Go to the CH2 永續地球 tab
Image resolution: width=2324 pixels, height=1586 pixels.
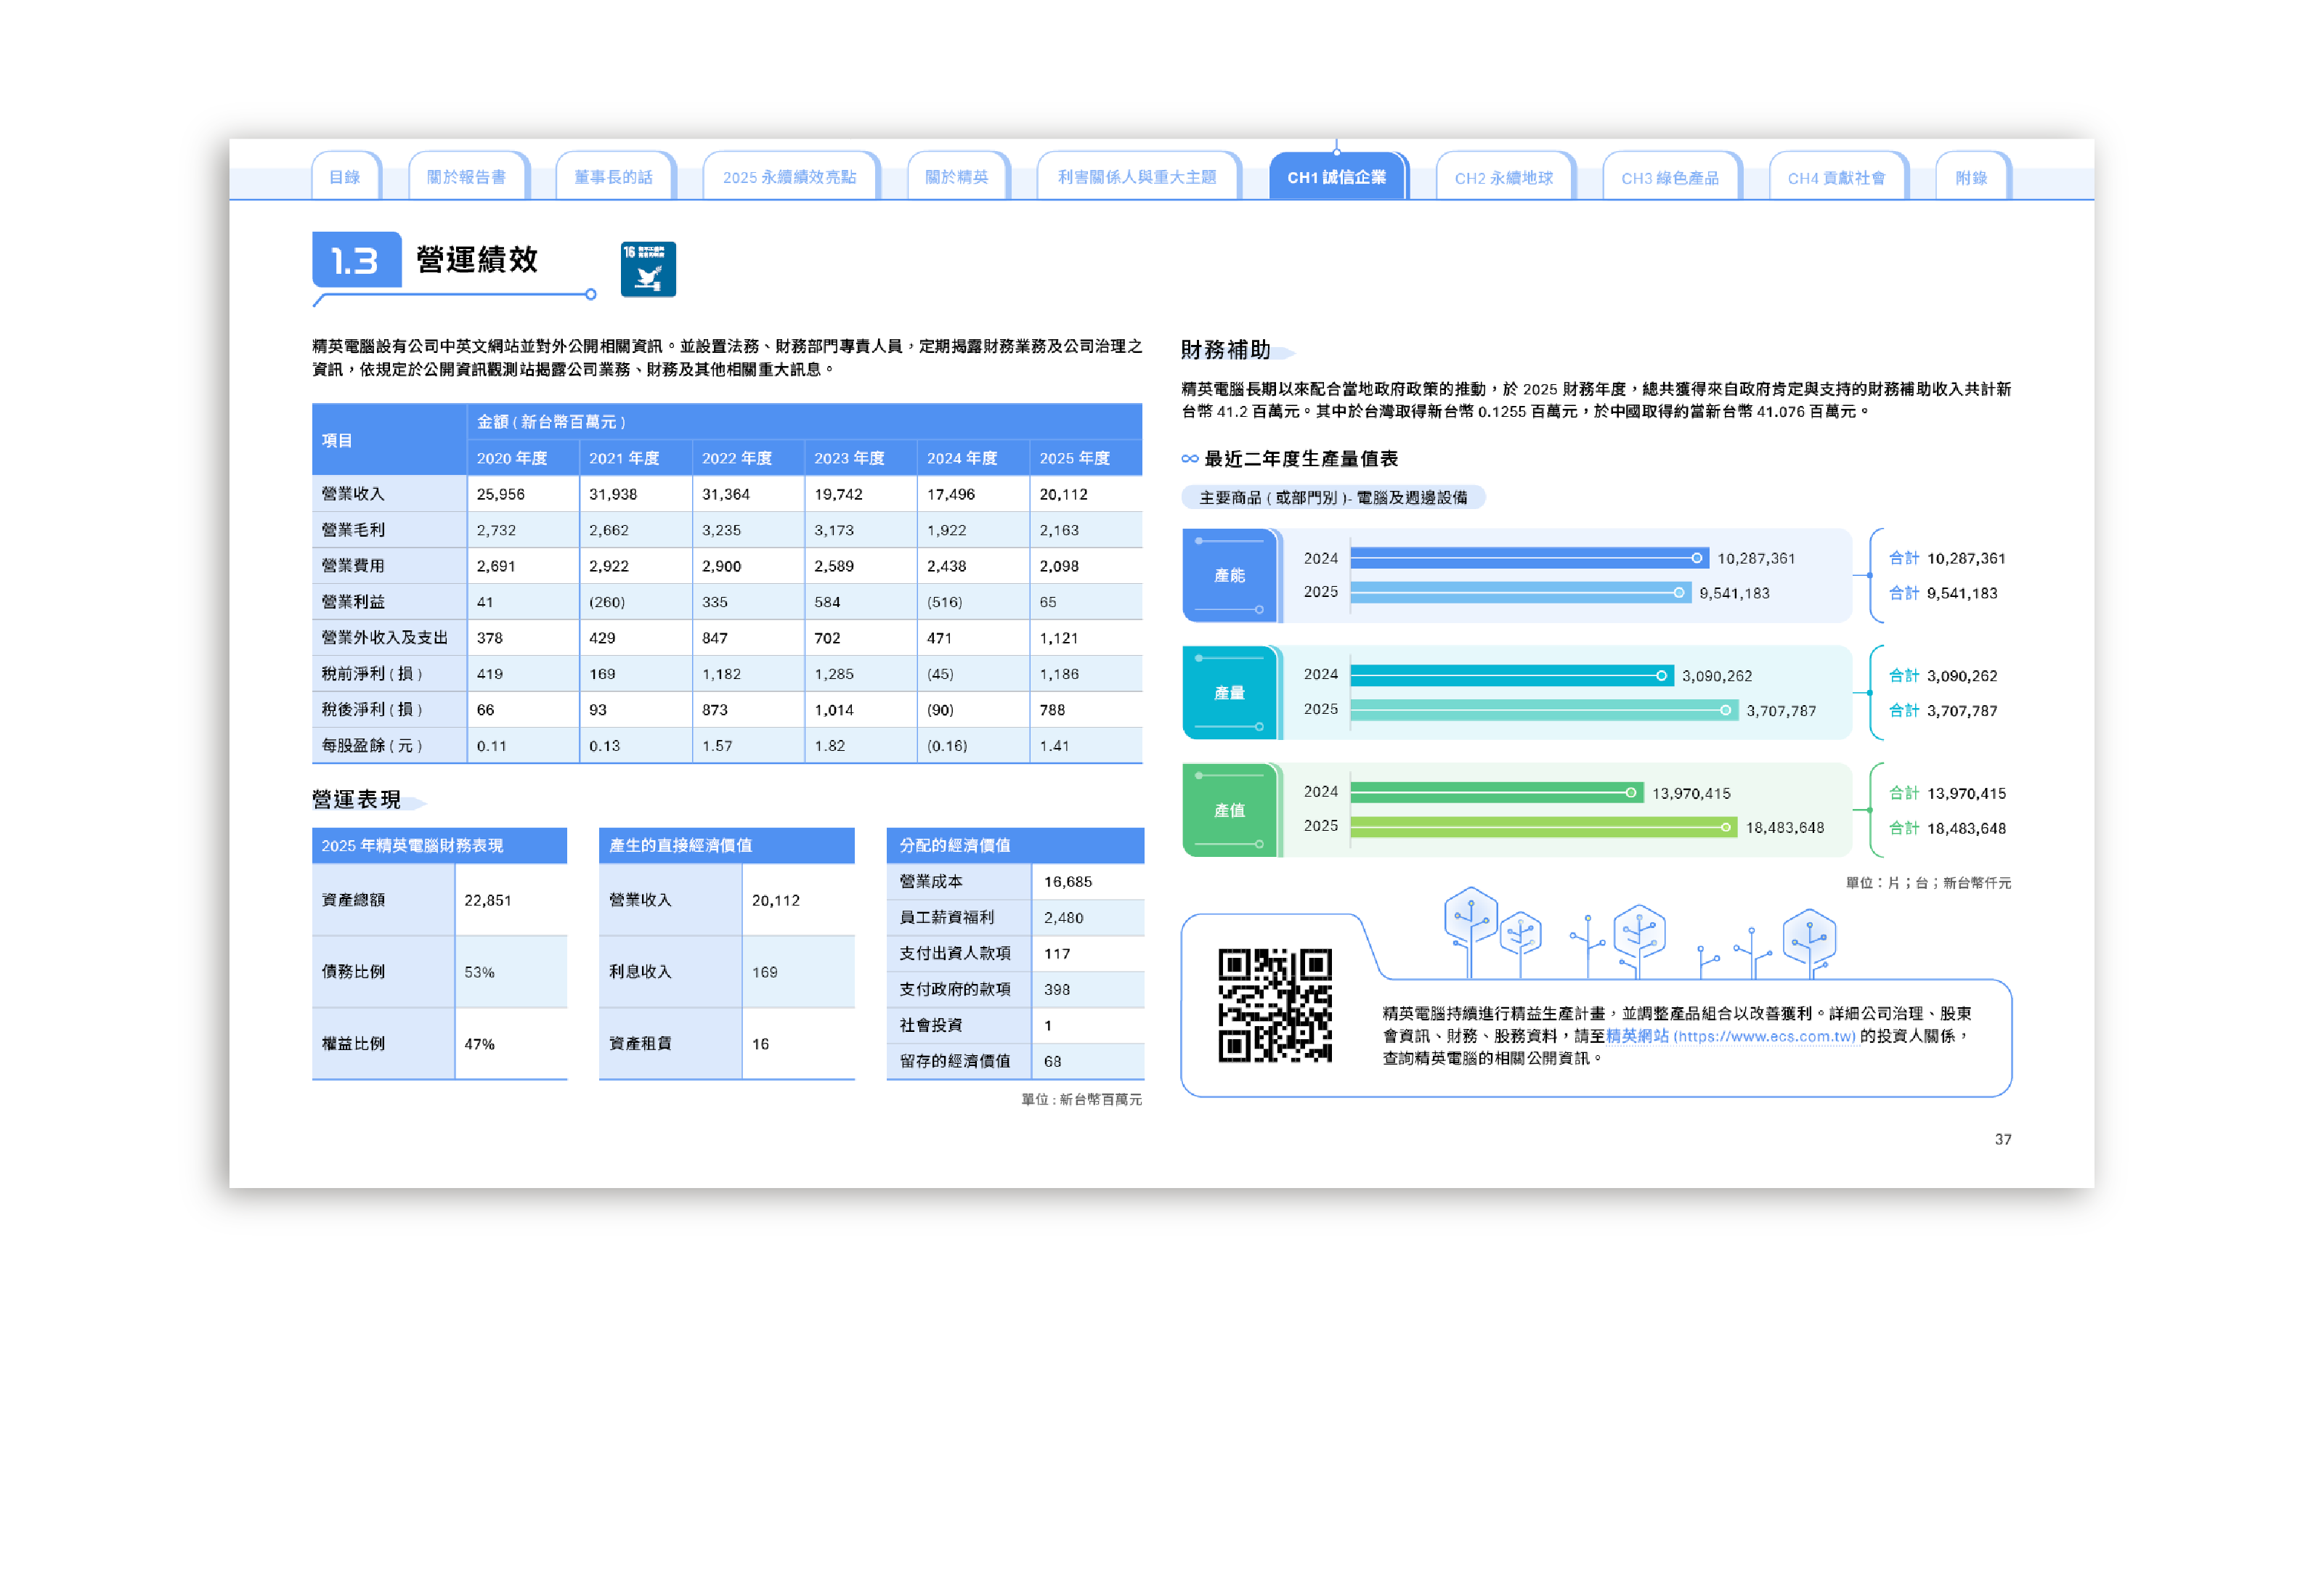coord(1504,177)
